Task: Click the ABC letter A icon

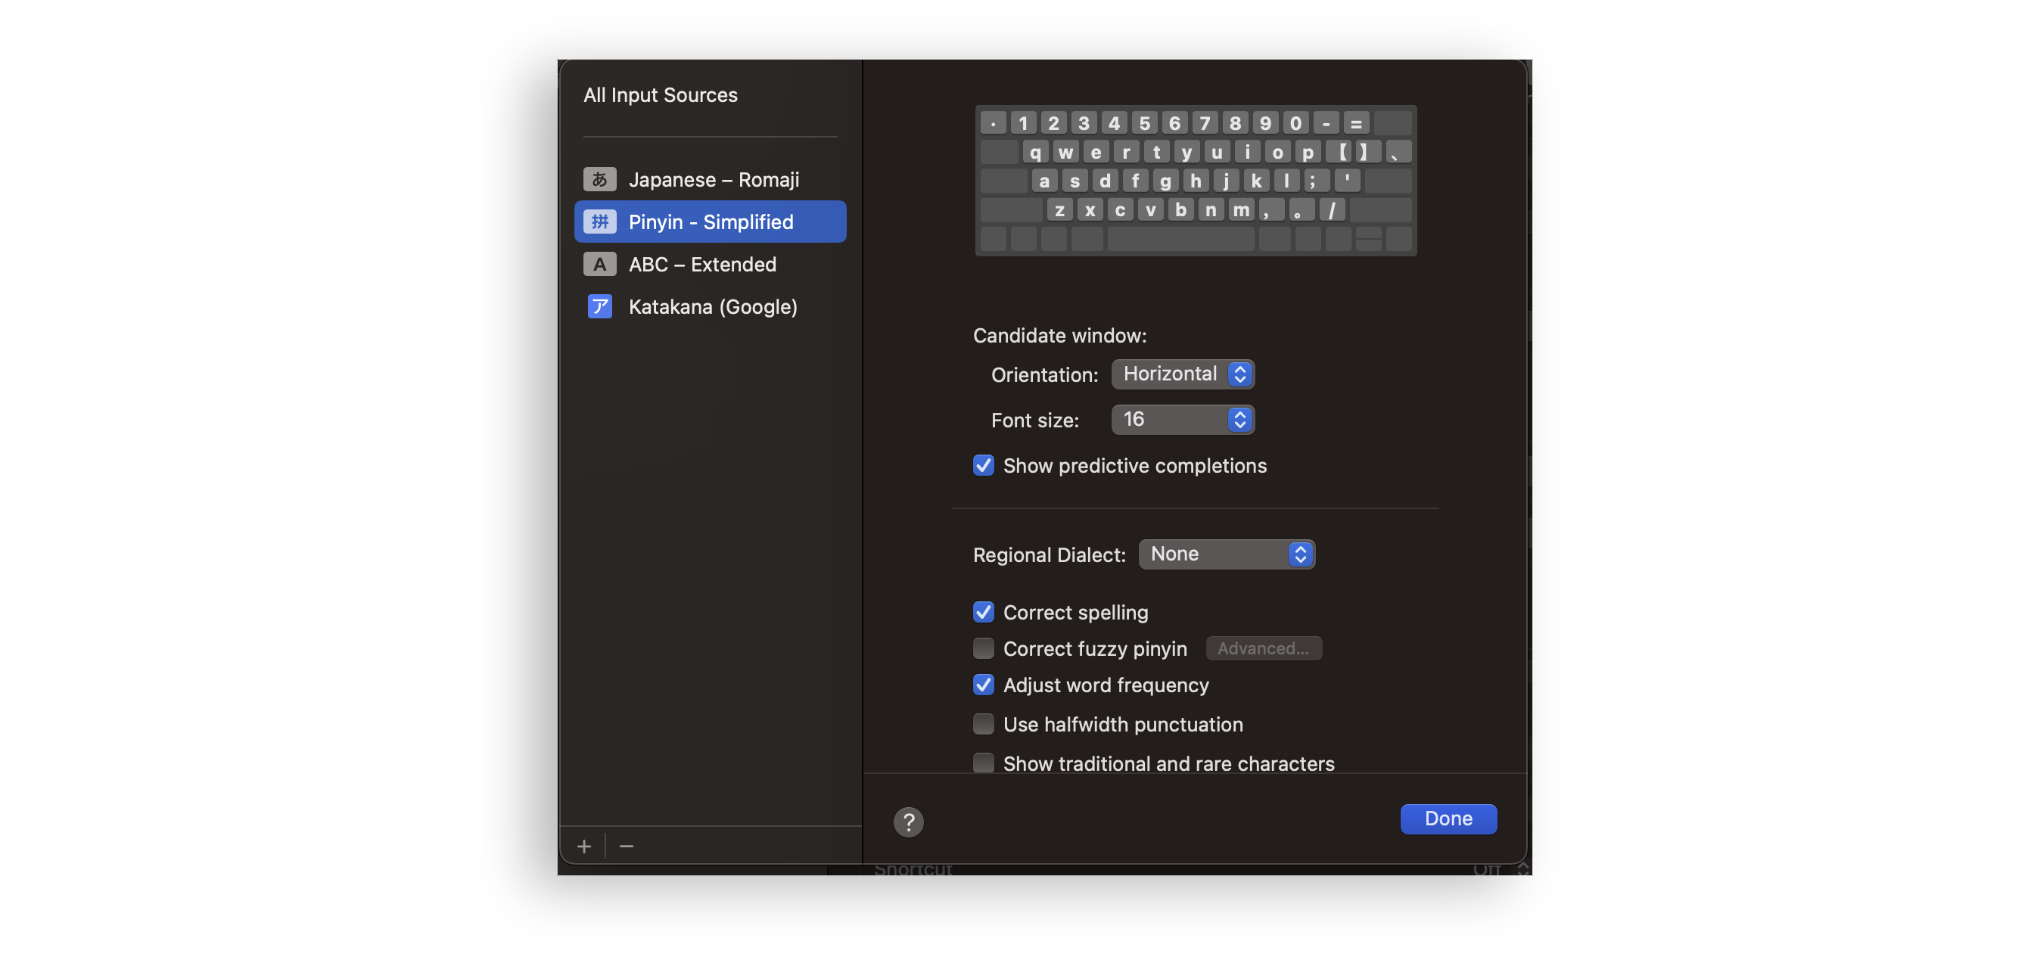Action: 600,264
